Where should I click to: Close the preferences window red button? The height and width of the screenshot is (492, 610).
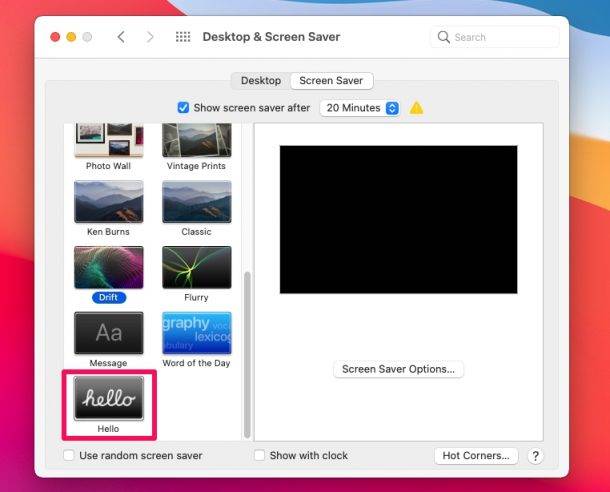[55, 37]
